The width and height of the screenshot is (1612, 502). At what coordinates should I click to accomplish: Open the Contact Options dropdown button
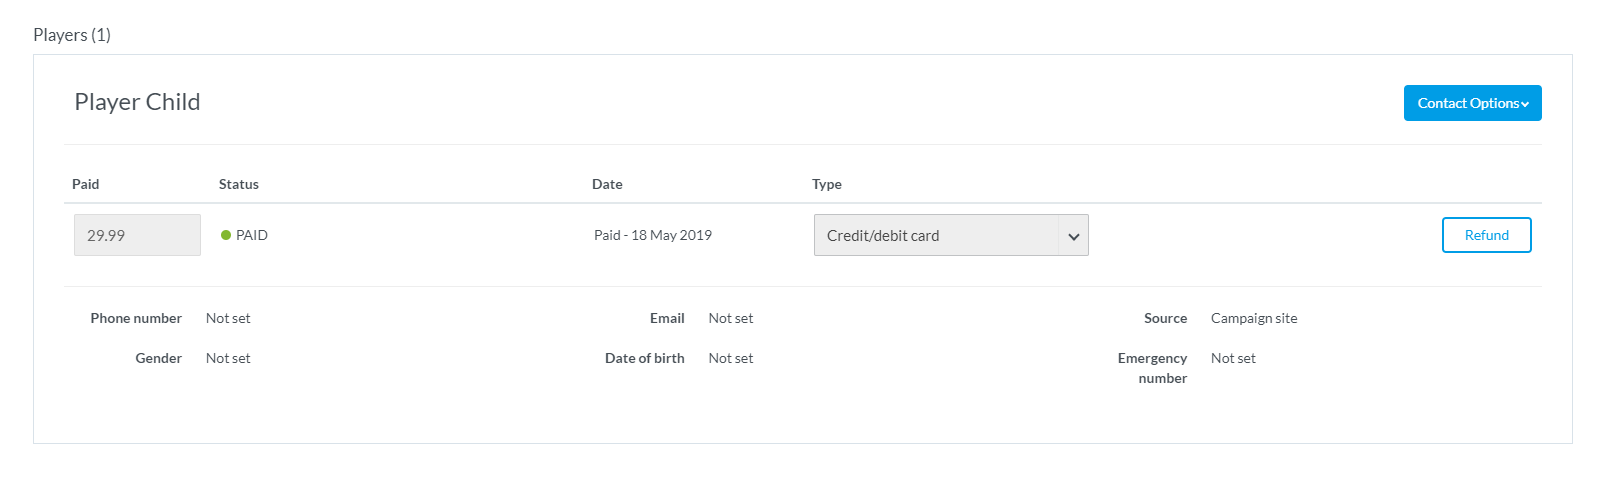[x=1472, y=103]
